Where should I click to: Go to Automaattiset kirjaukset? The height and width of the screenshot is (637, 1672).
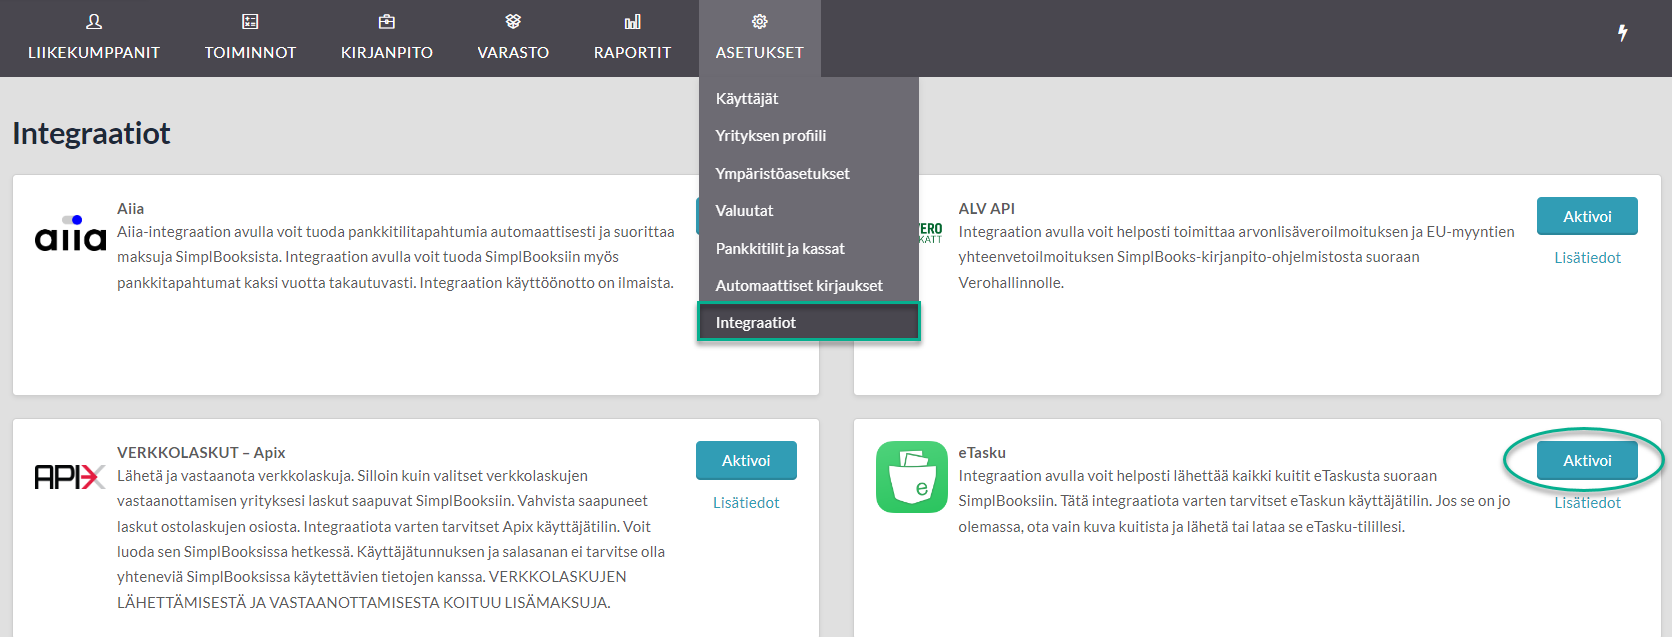[x=808, y=286]
